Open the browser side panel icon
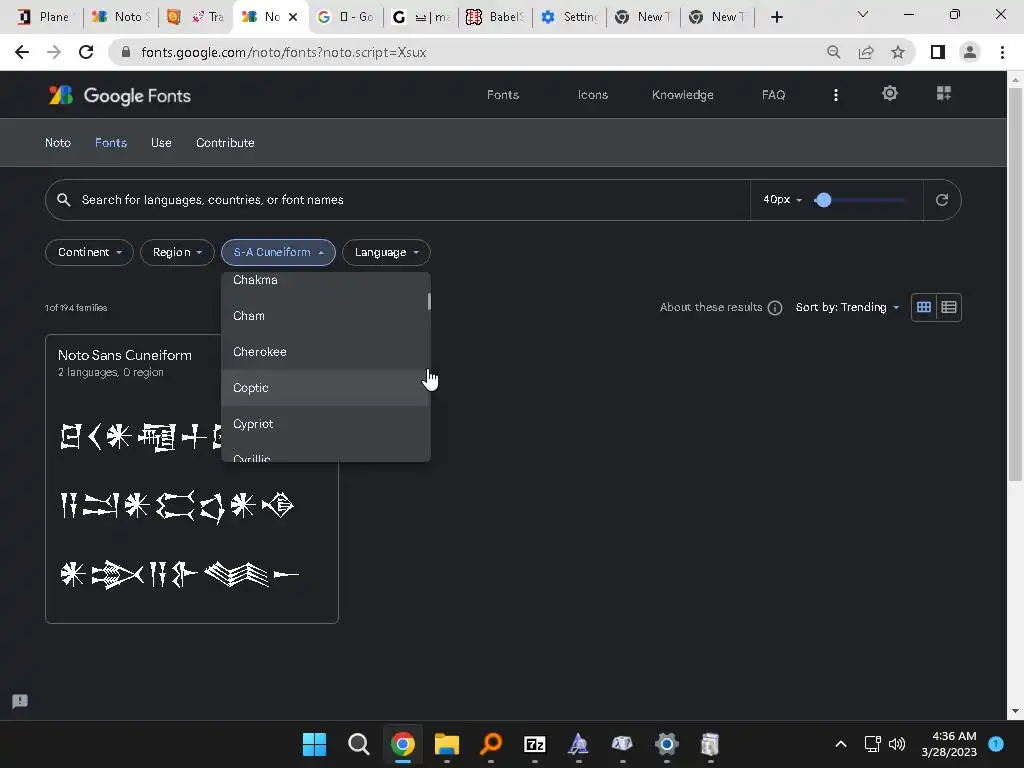Image resolution: width=1024 pixels, height=768 pixels. click(938, 52)
